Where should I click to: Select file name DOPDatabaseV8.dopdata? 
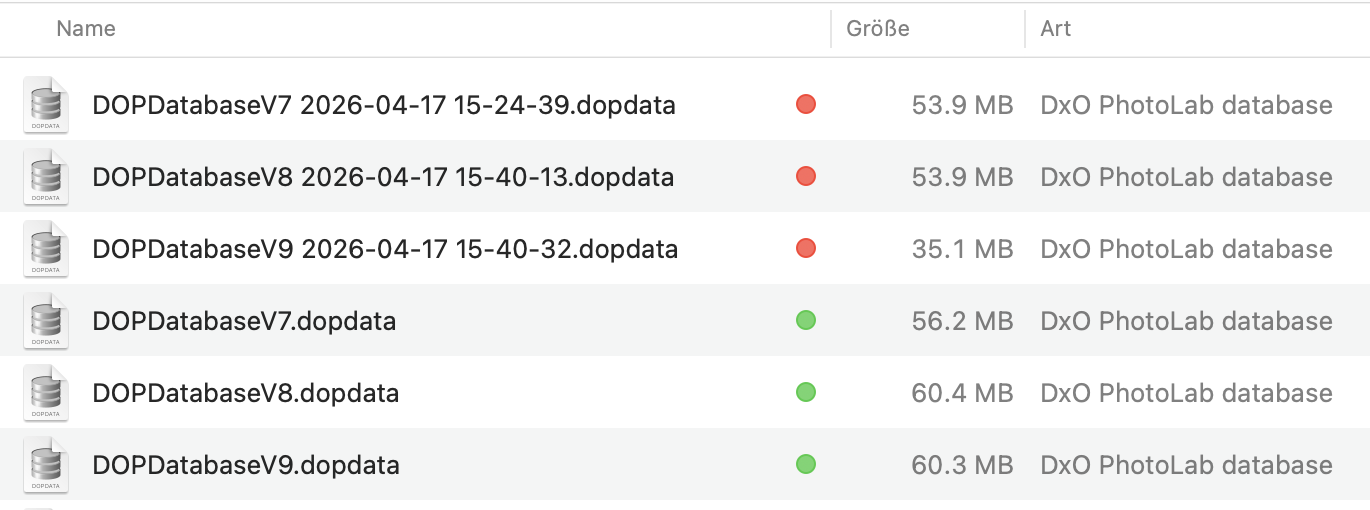click(246, 393)
